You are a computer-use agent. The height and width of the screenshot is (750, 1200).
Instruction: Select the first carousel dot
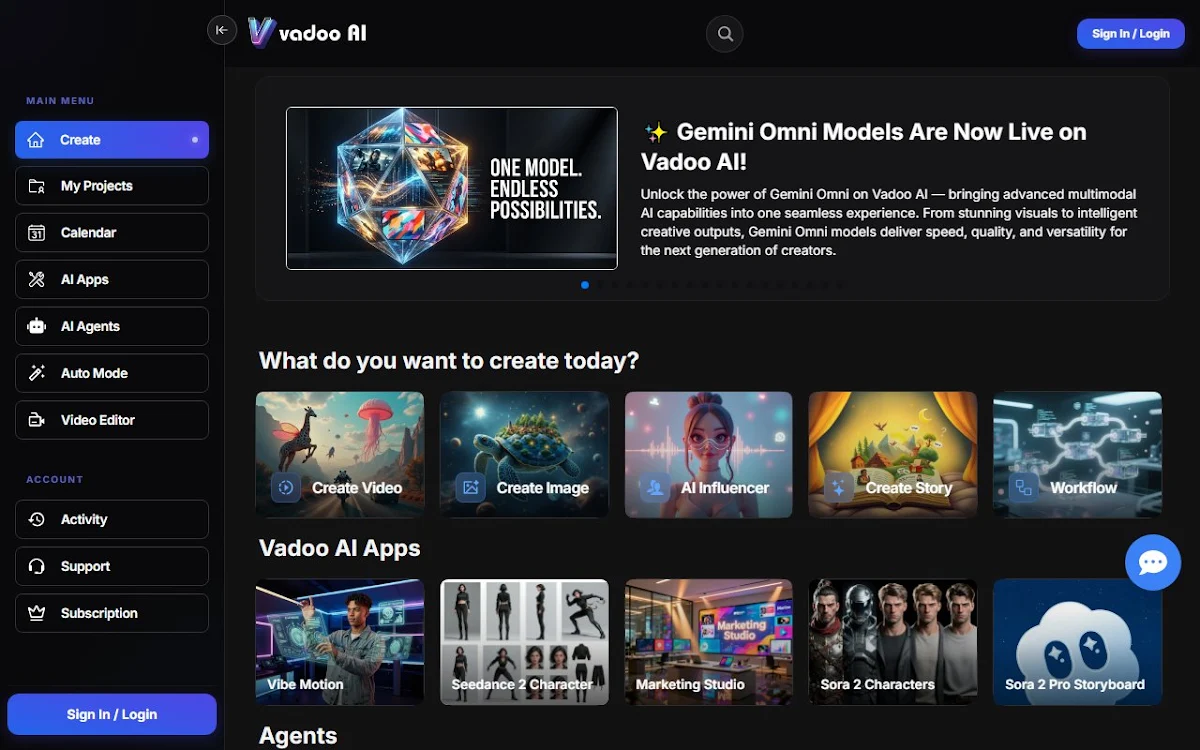pyautogui.click(x=585, y=285)
